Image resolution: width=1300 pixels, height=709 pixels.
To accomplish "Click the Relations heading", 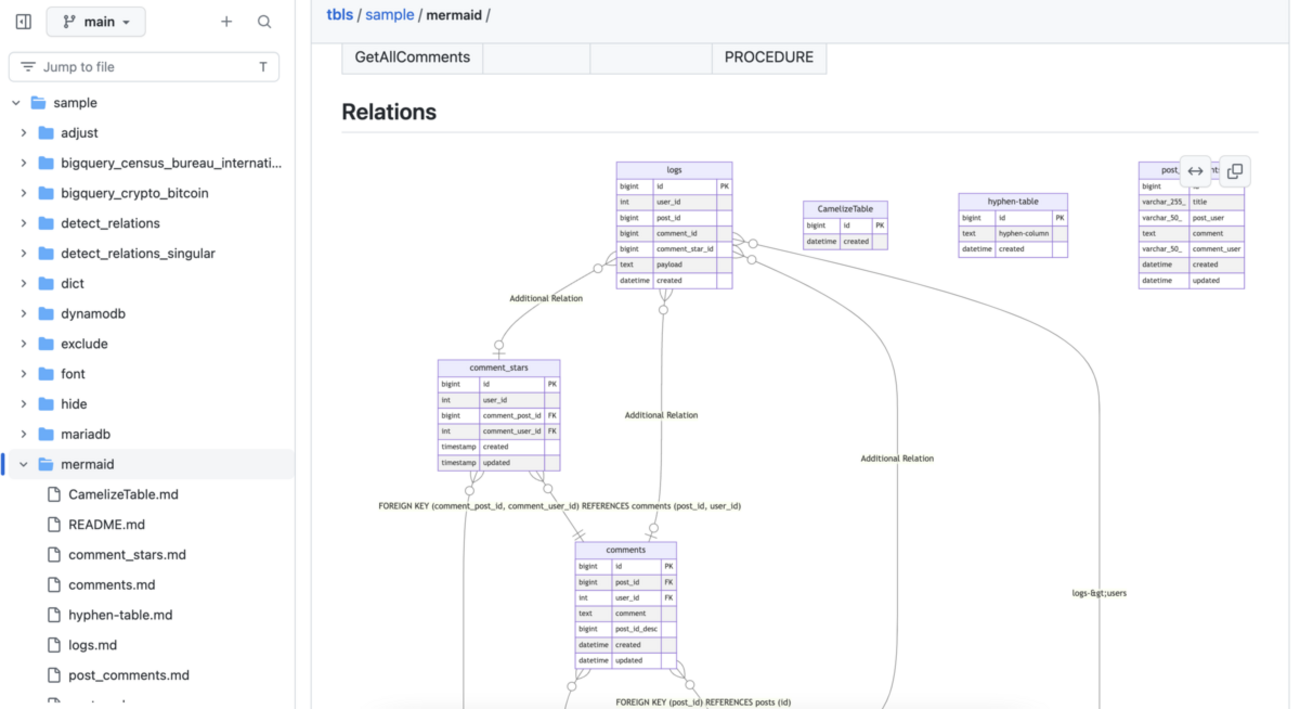I will [389, 112].
